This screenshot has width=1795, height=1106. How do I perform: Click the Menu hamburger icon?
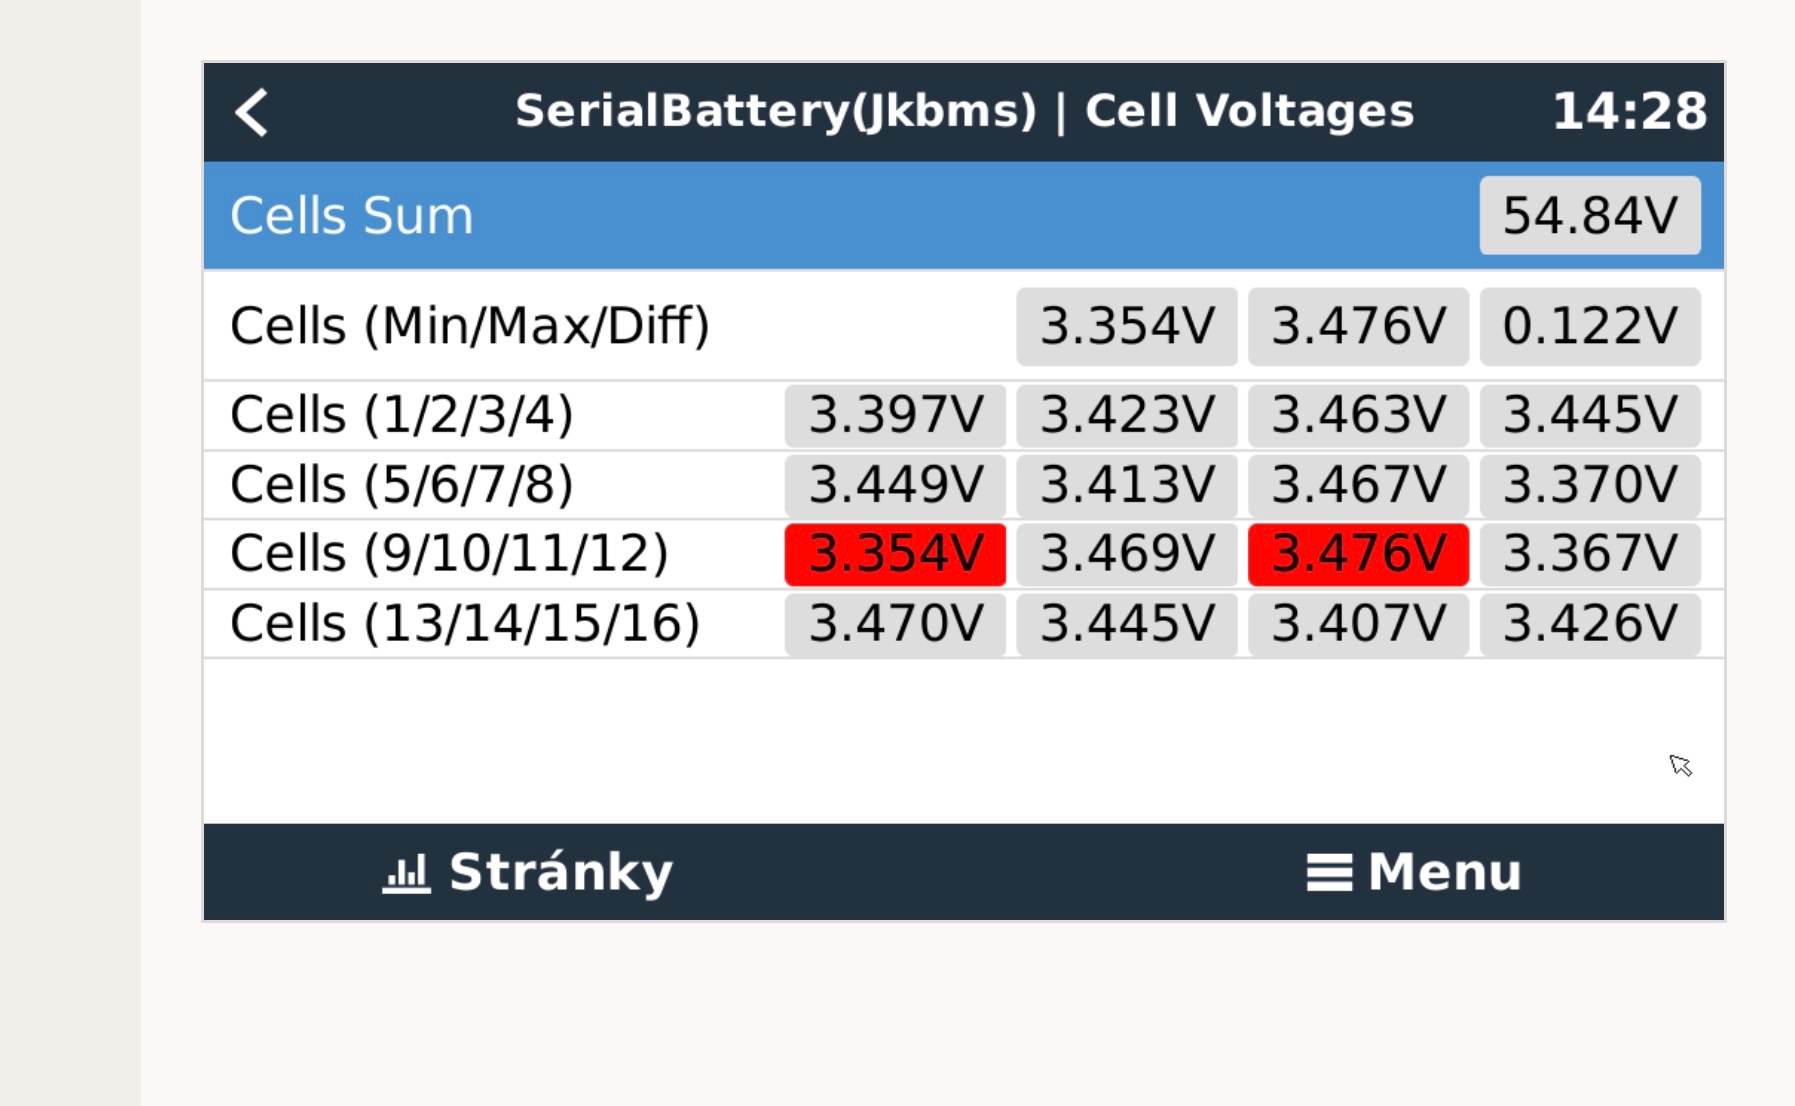(1329, 873)
